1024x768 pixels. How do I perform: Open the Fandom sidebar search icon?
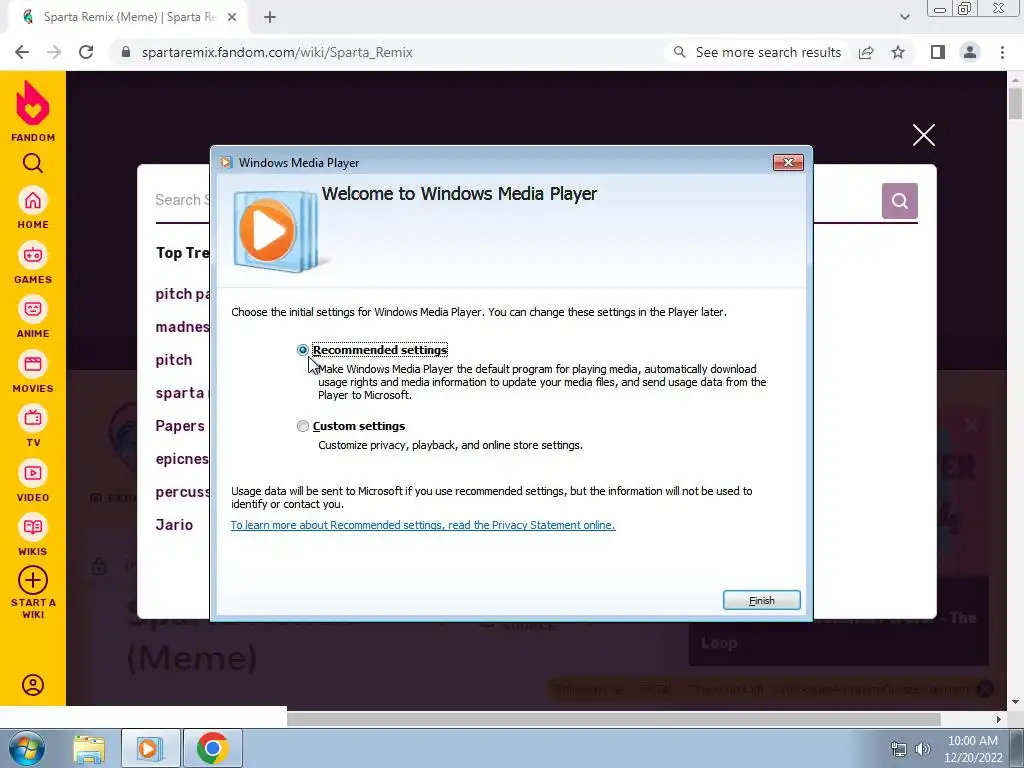(33, 163)
